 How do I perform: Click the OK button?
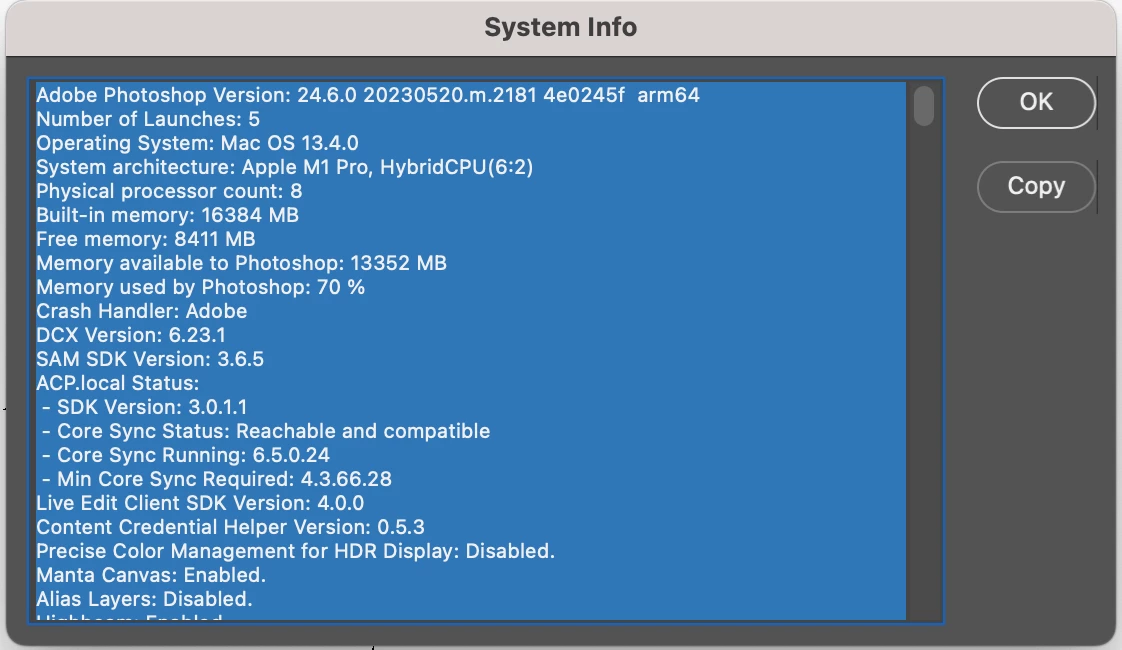(1035, 102)
